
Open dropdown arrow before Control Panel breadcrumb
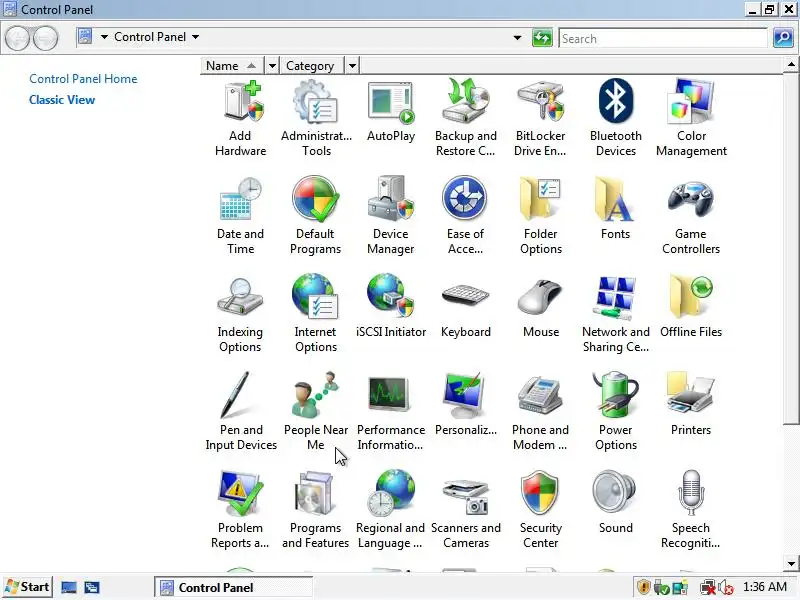click(104, 37)
